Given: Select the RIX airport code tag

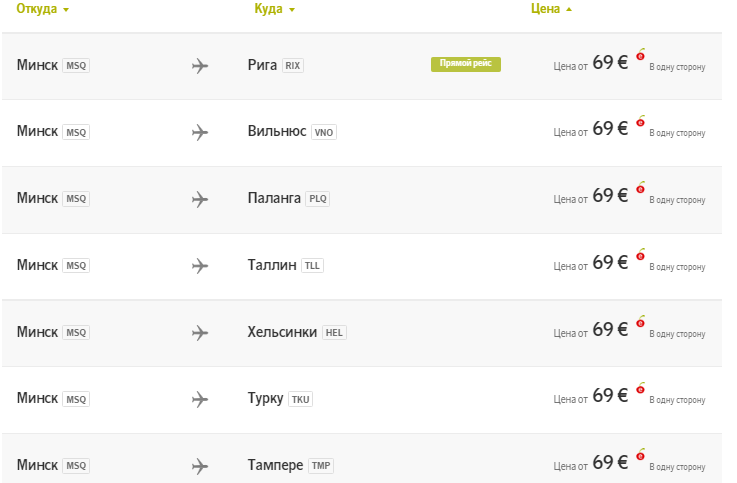Looking at the screenshot, I should pyautogui.click(x=292, y=66).
